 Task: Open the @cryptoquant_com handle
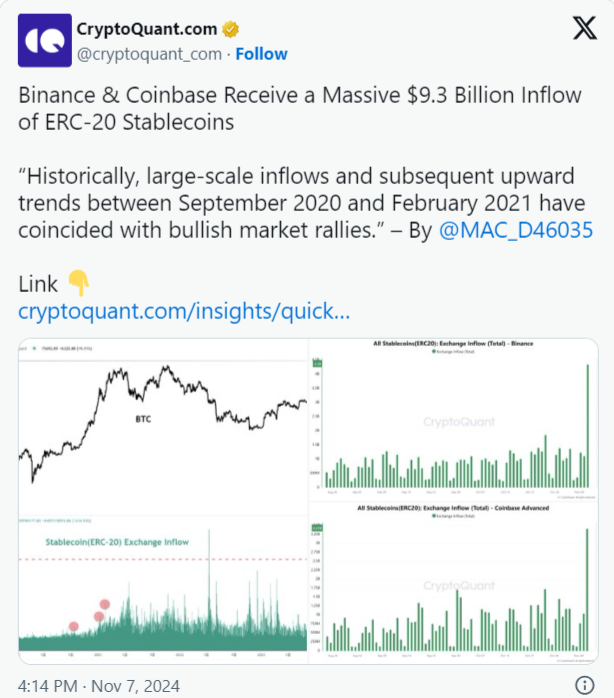(149, 54)
